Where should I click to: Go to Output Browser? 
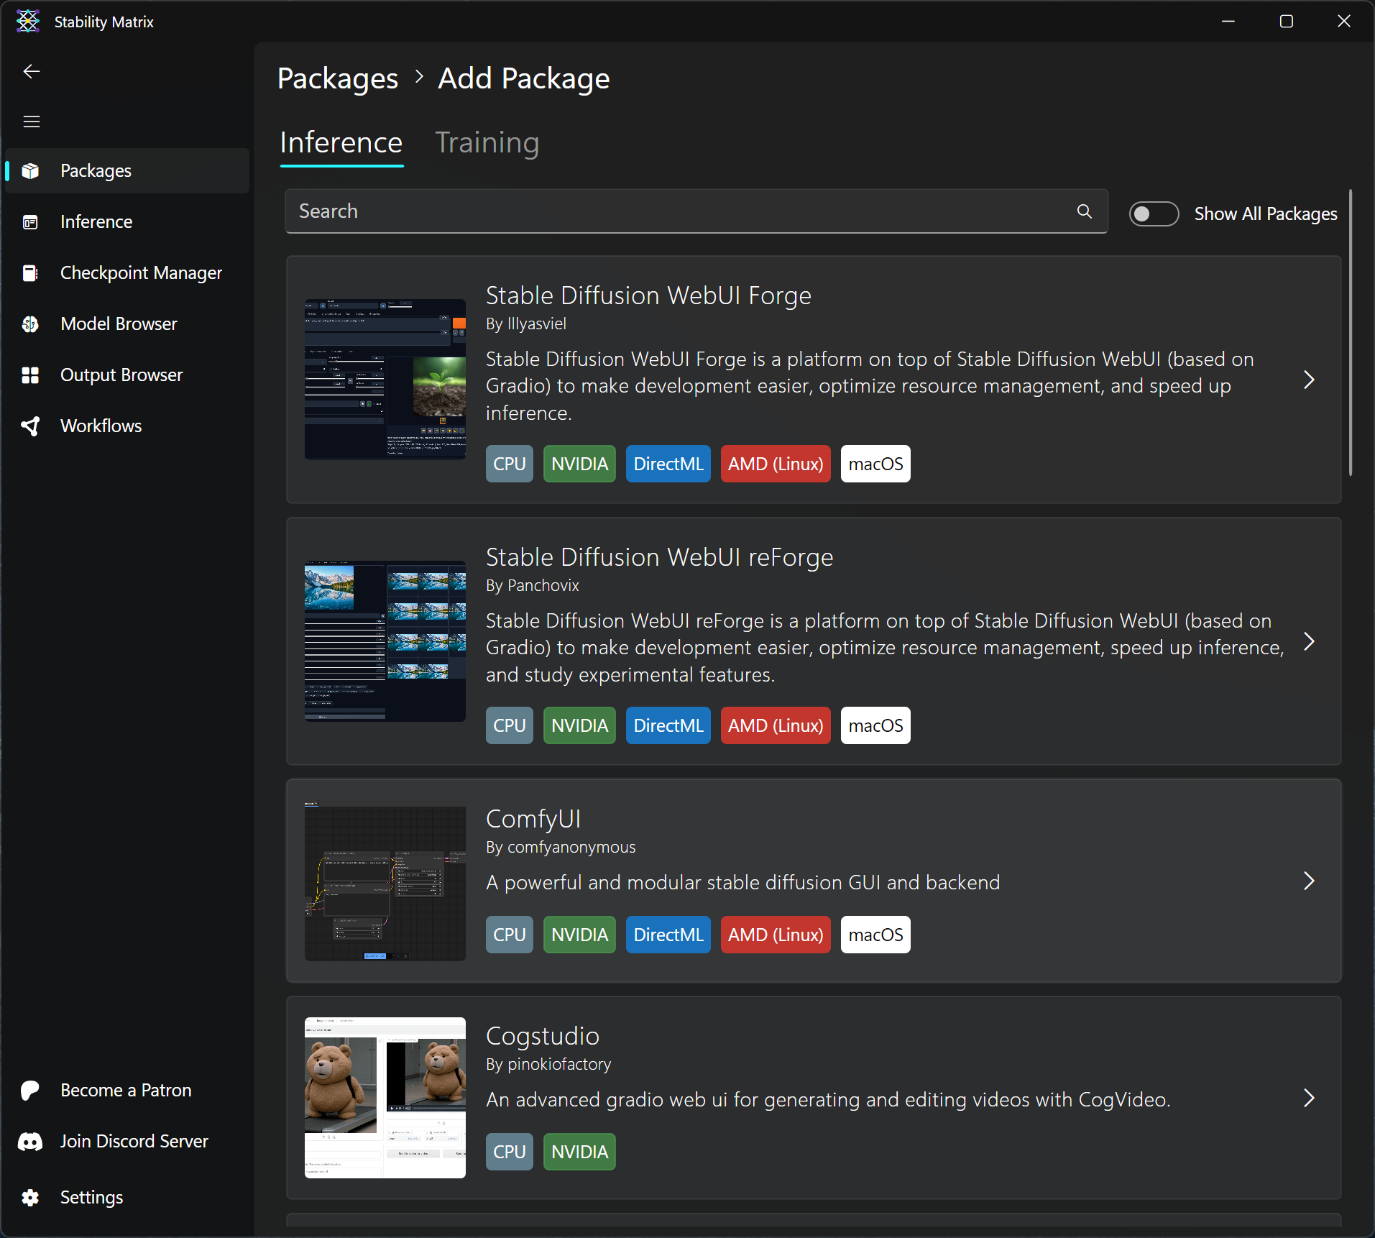tap(121, 375)
